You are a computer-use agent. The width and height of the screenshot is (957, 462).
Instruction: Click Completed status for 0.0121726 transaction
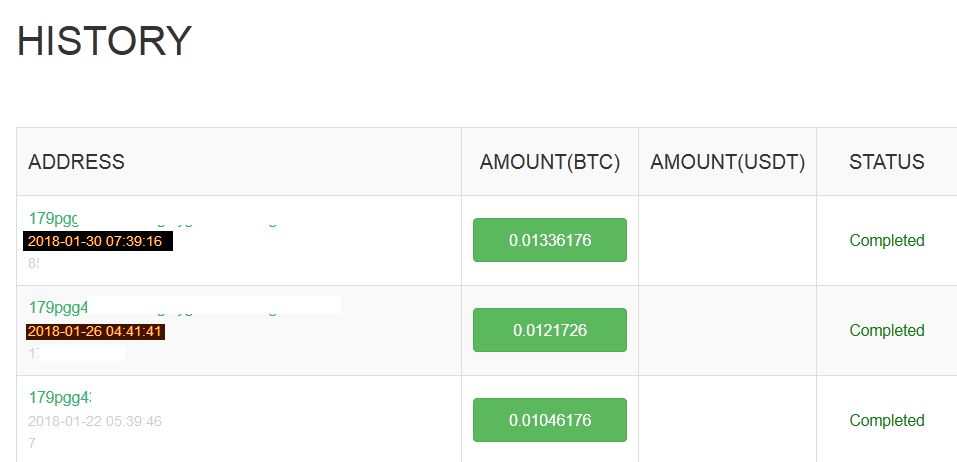tap(887, 330)
